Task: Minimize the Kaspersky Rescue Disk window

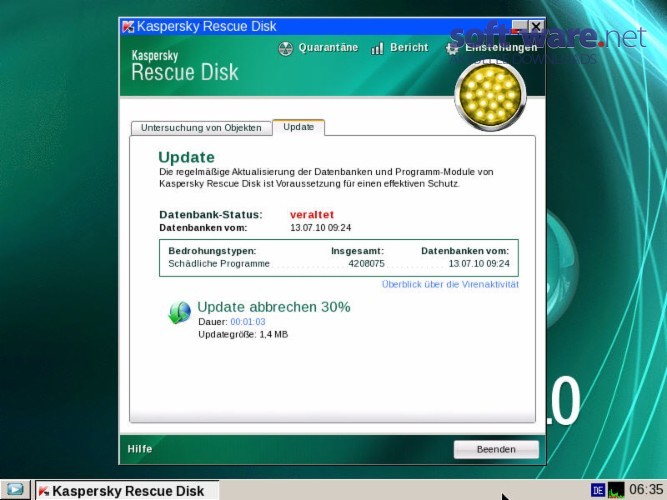Action: pos(519,27)
